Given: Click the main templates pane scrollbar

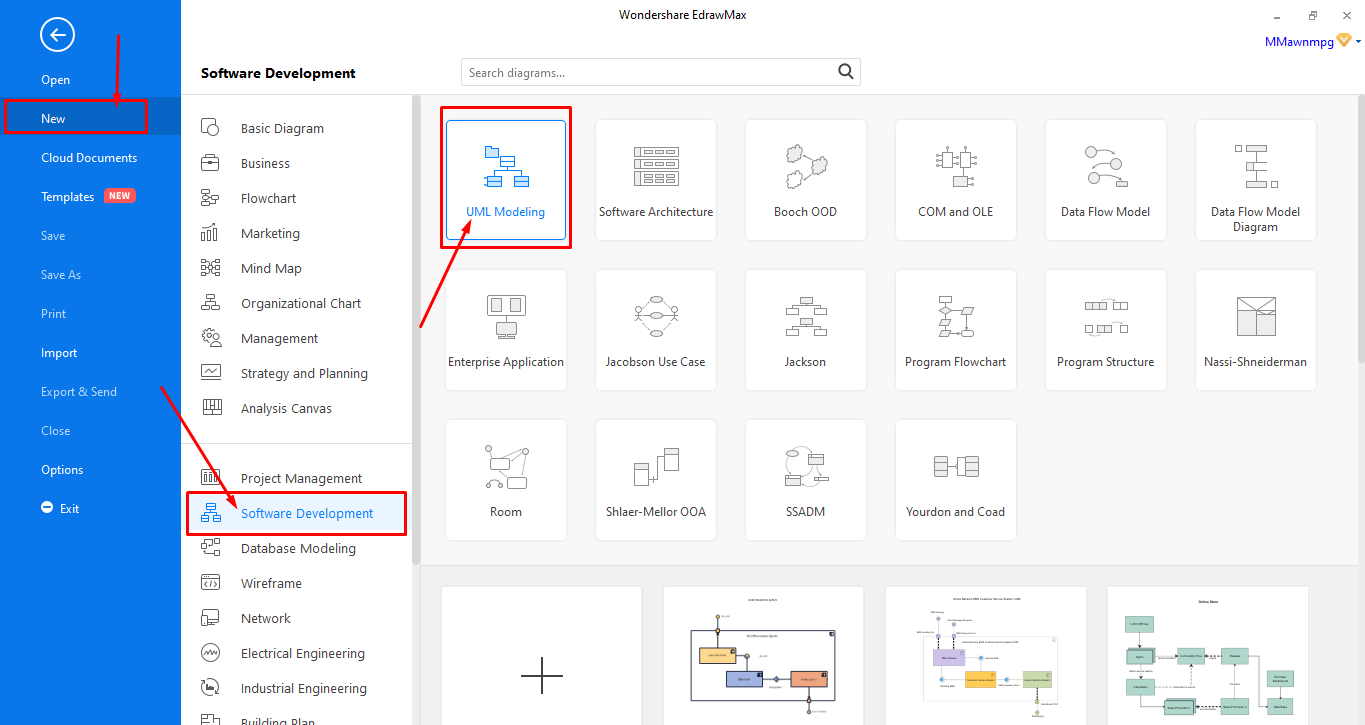Looking at the screenshot, I should (x=1361, y=230).
